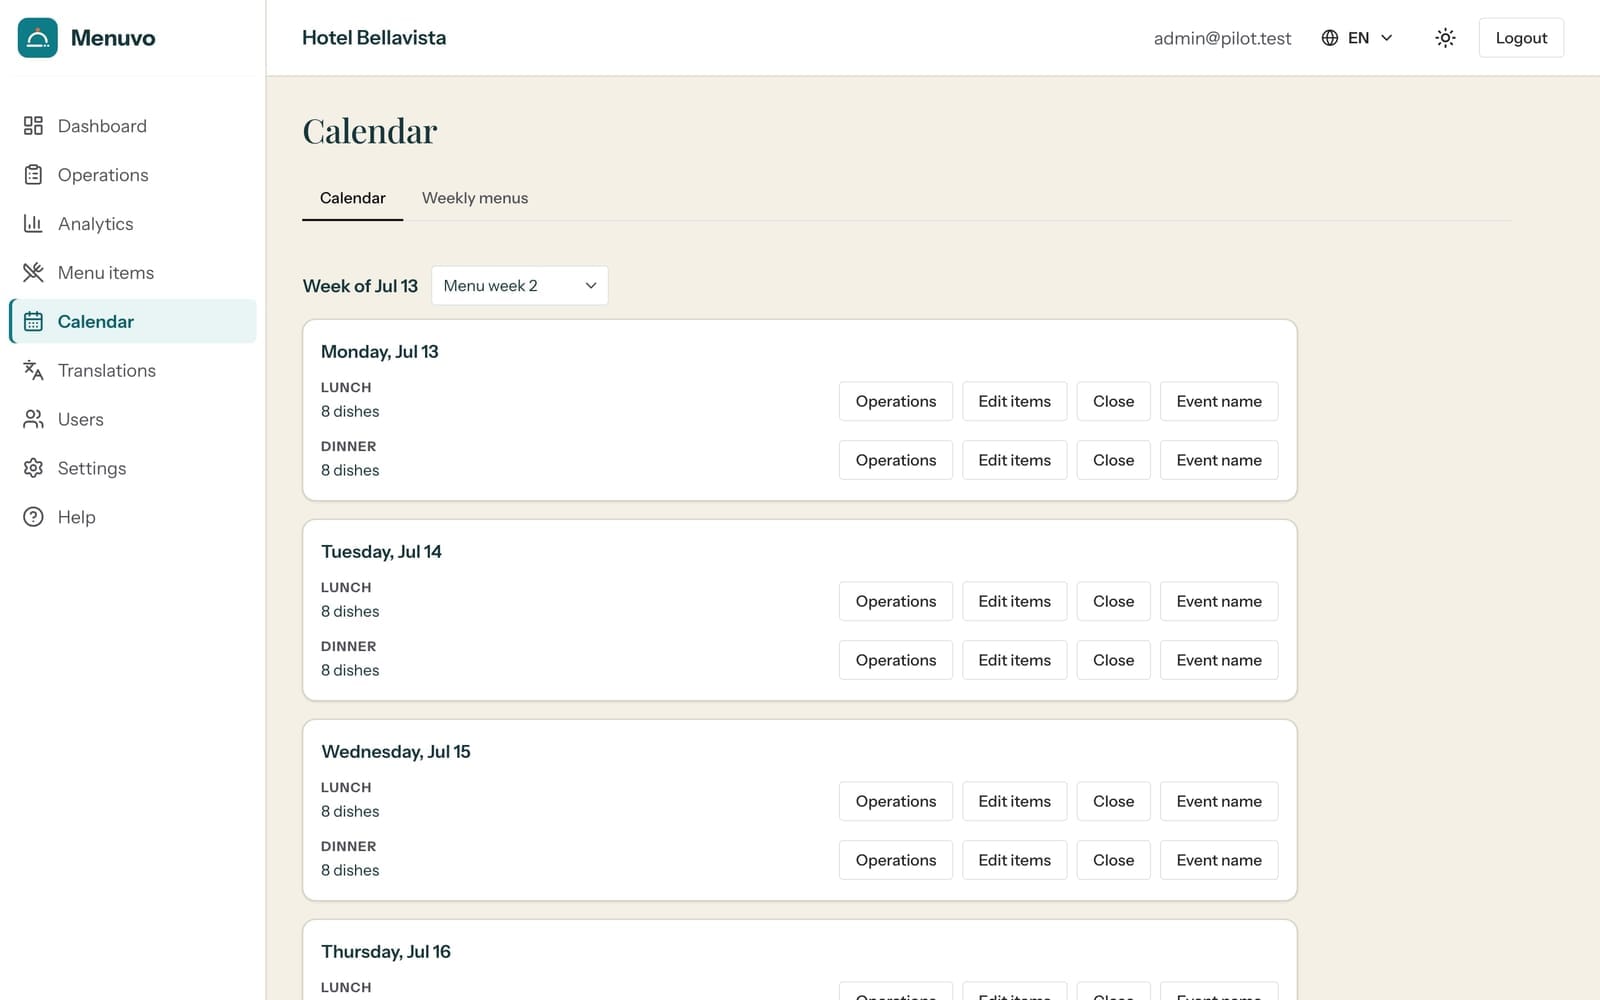Viewport: 1600px width, 1000px height.
Task: Open Menu items page
Action: [132, 272]
